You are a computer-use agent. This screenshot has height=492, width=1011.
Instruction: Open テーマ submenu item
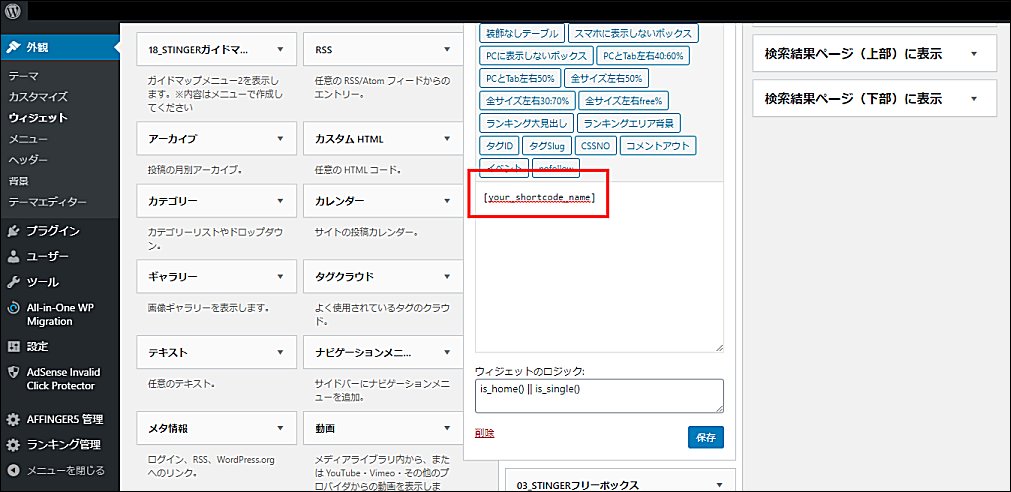(24, 76)
